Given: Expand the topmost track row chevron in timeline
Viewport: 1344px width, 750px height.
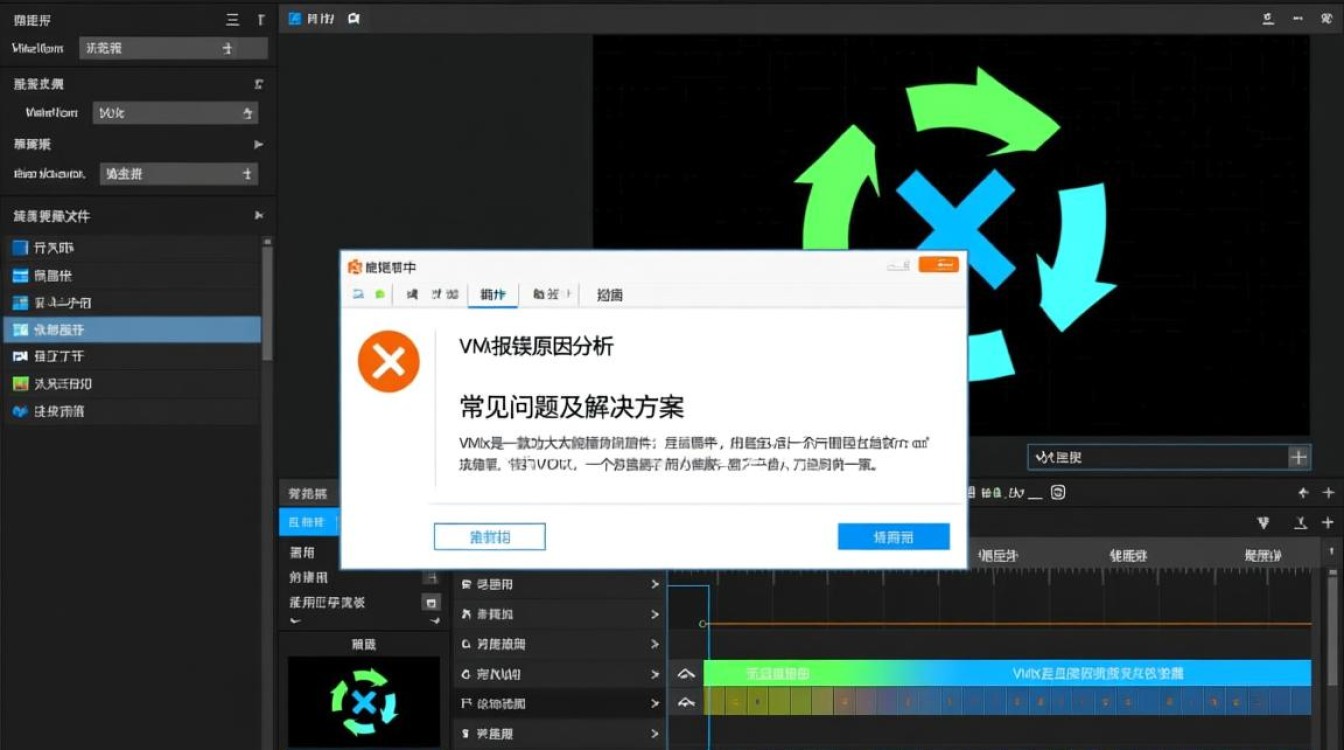Looking at the screenshot, I should pos(655,584).
